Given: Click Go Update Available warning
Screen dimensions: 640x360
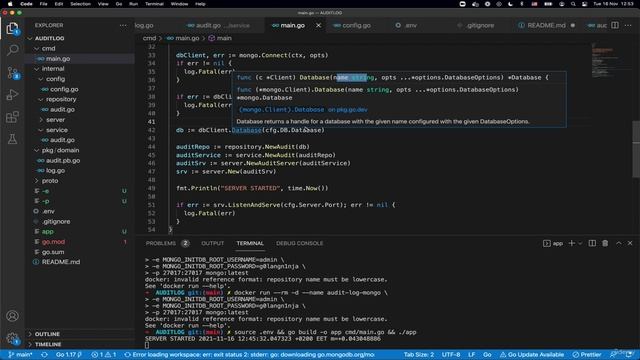Looking at the screenshot, I should point(532,355).
